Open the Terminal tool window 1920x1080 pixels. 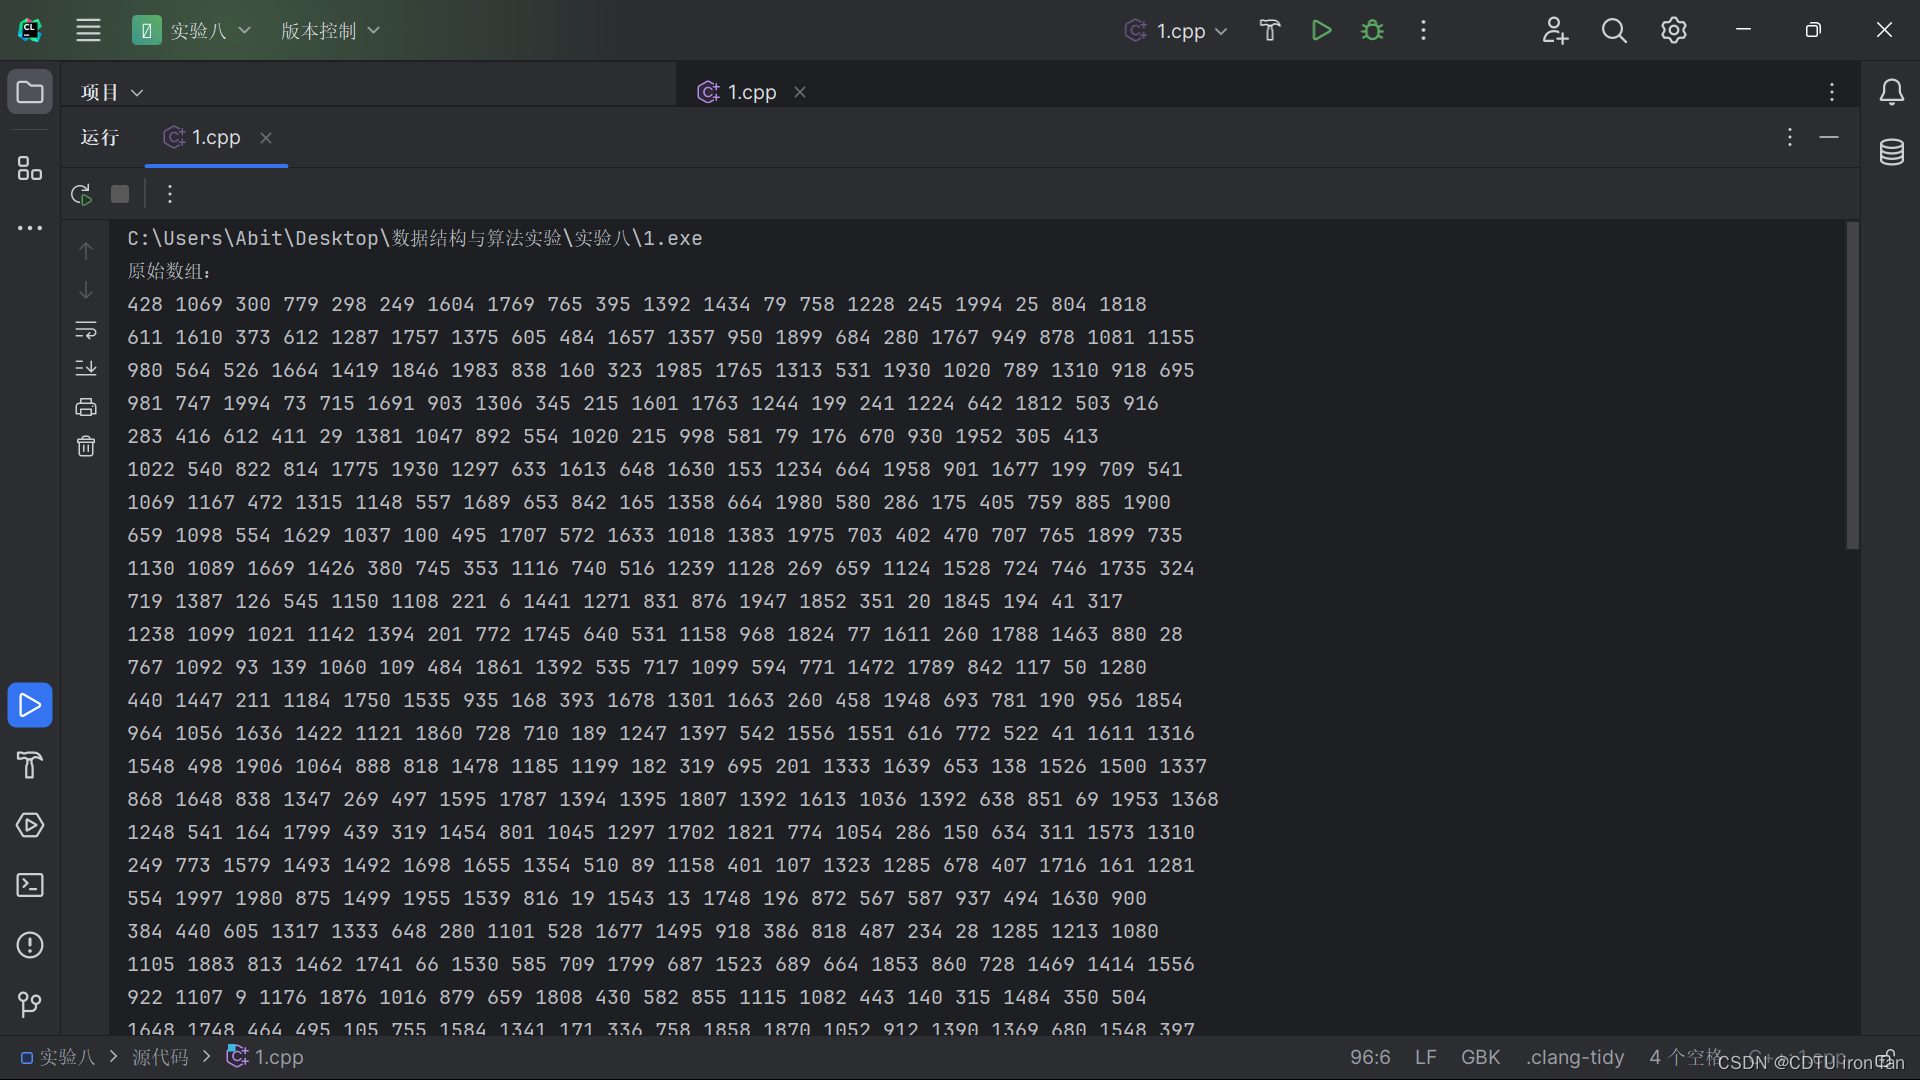[x=30, y=885]
